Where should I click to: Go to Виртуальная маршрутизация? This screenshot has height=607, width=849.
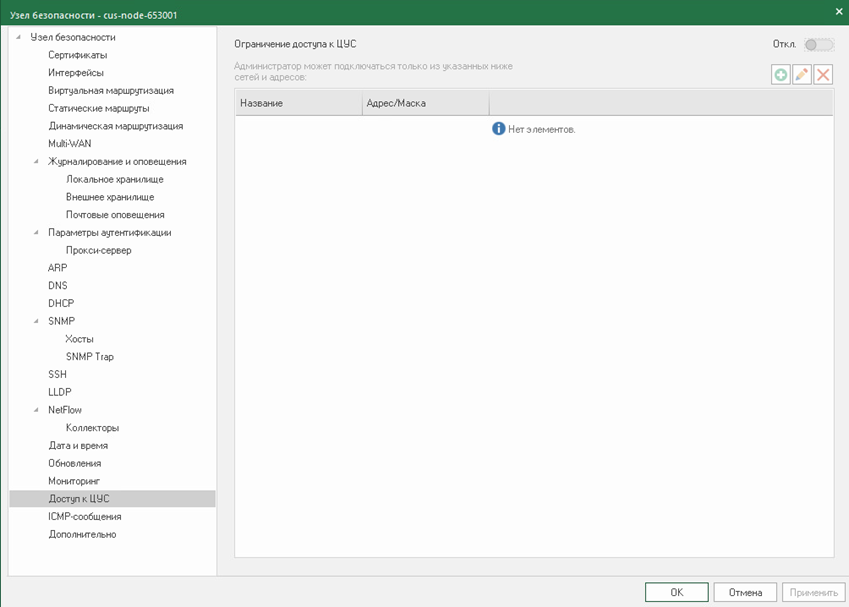(111, 90)
